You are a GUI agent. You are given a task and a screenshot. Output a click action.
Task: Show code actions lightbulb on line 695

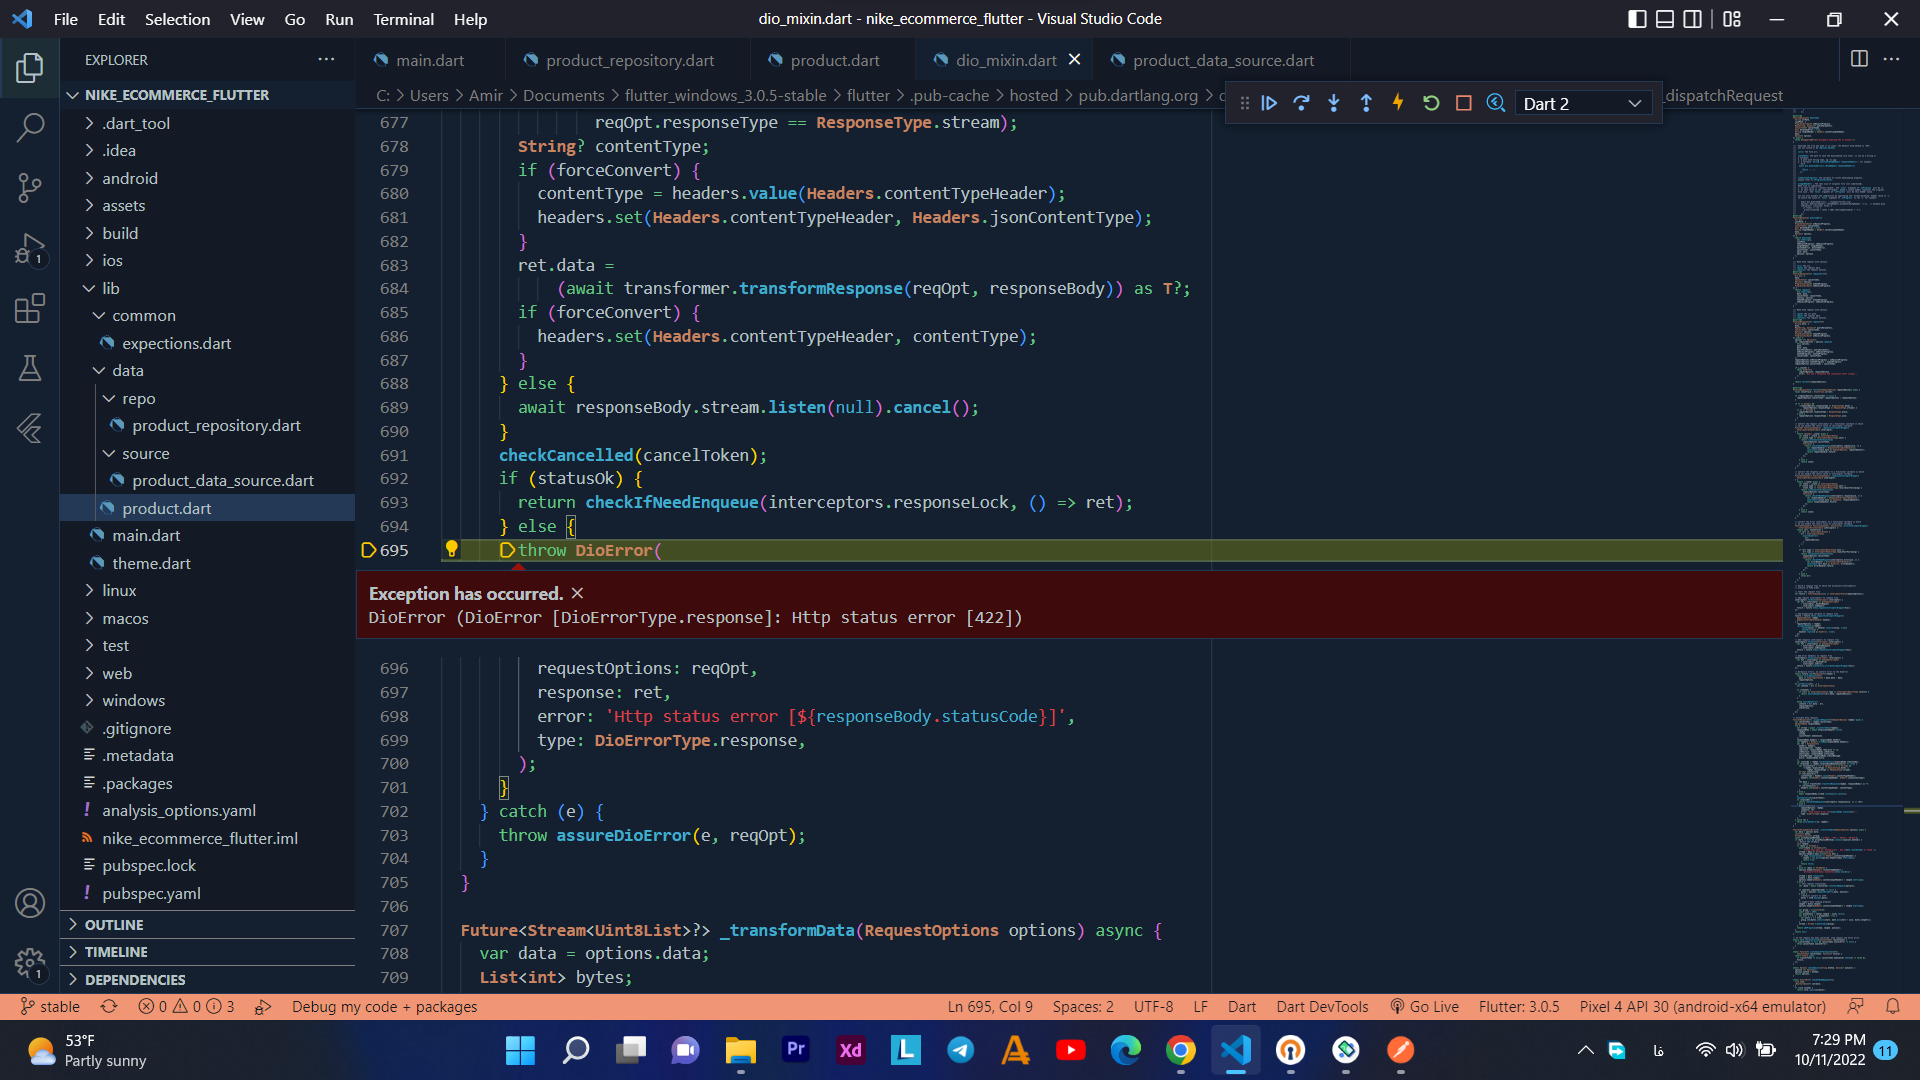tap(452, 549)
